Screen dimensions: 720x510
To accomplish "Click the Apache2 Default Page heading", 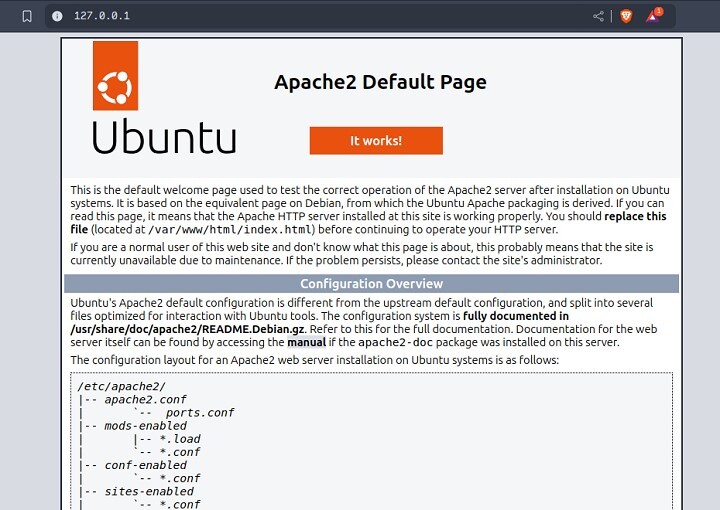I will 380,82.
